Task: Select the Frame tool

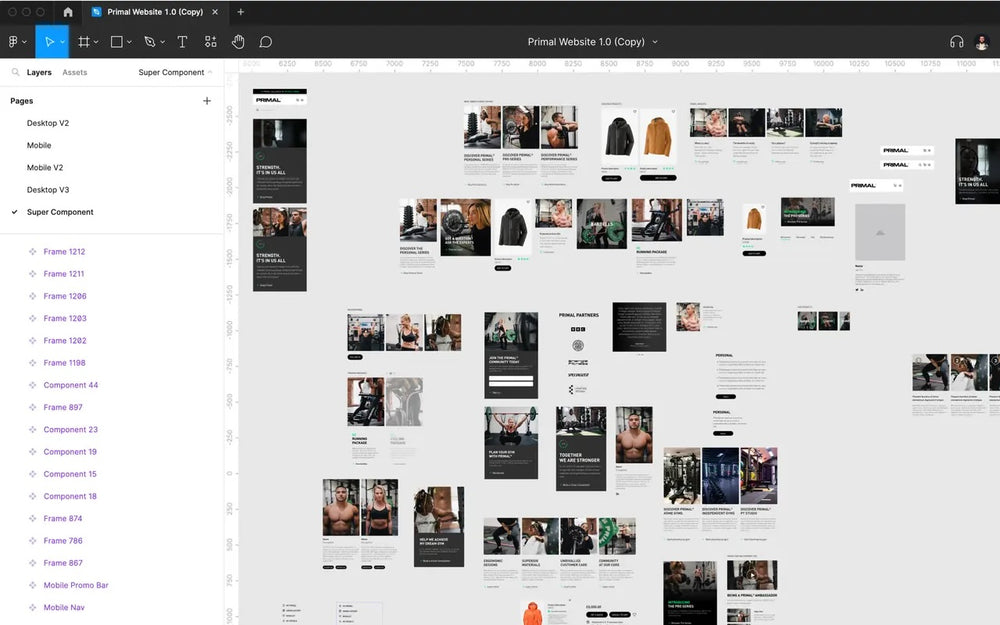Action: 84,42
